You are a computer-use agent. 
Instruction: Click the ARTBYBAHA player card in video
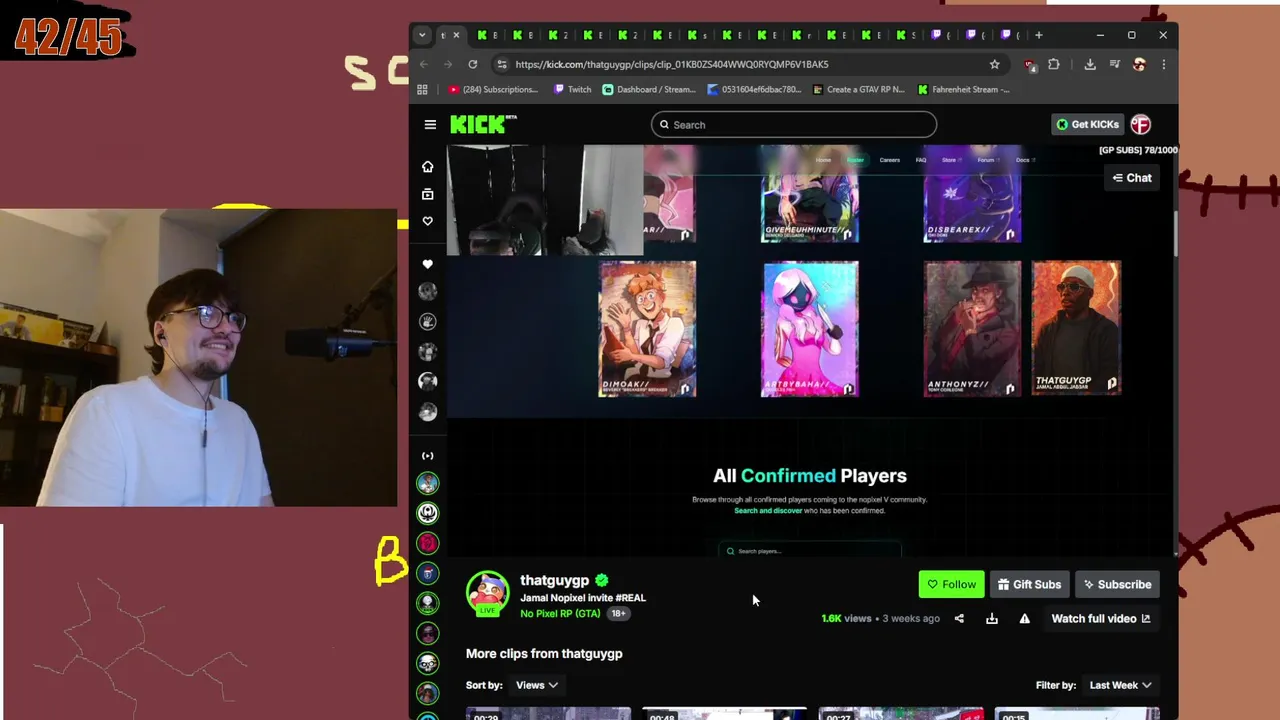(x=810, y=329)
